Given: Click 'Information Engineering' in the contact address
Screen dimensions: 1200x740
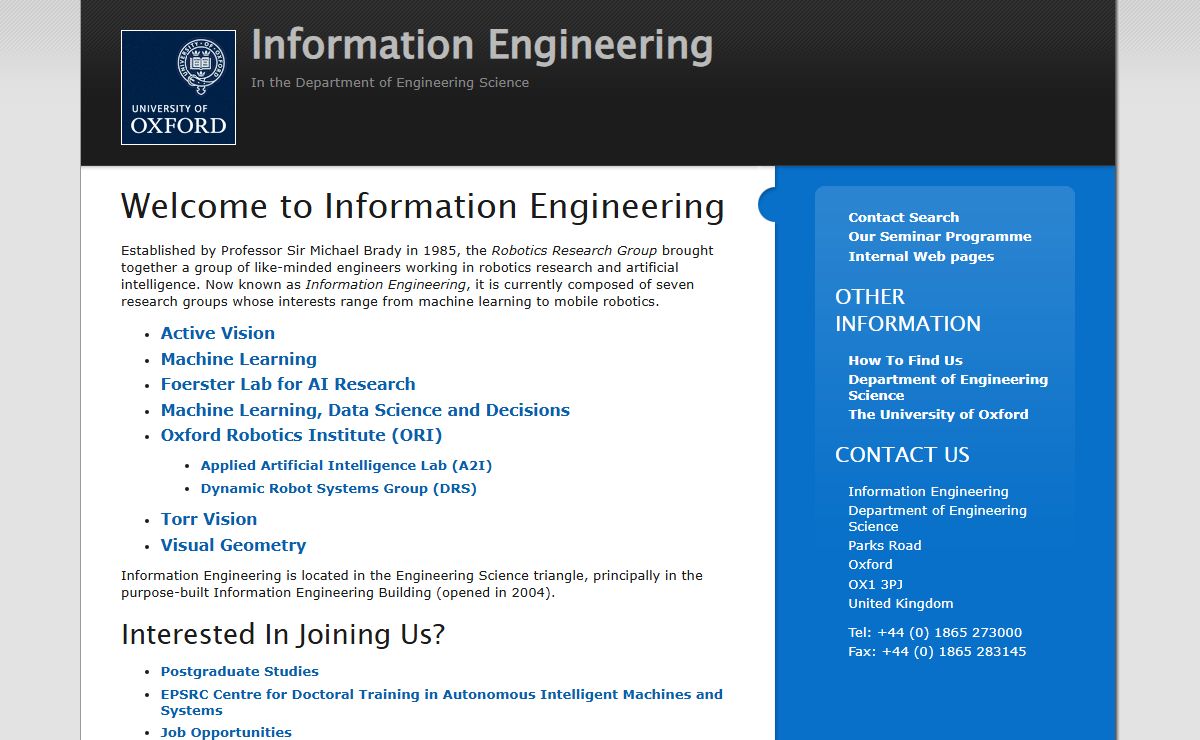Looking at the screenshot, I should point(929,491).
